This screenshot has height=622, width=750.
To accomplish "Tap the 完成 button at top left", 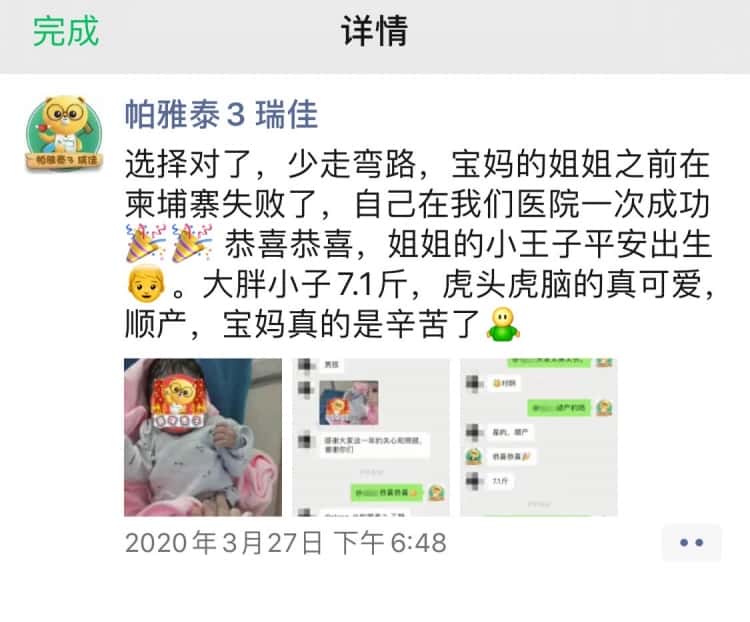I will pyautogui.click(x=66, y=31).
